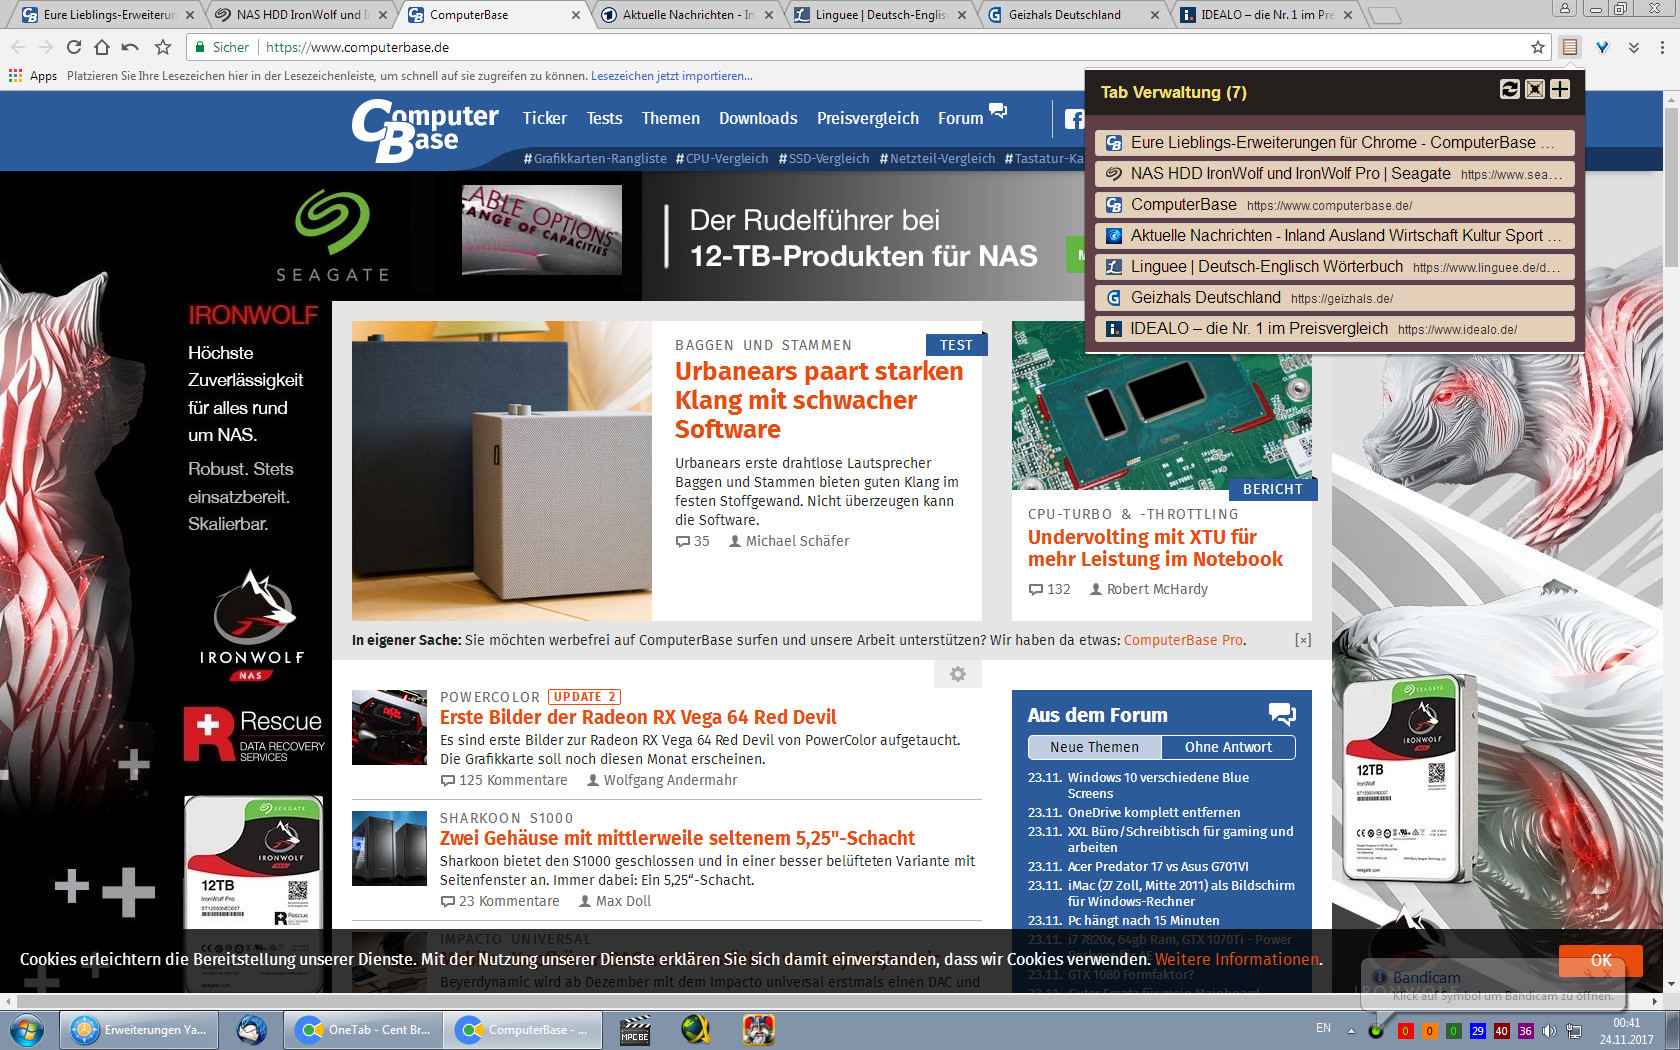Expand hidden extensions double chevron

[1634, 47]
